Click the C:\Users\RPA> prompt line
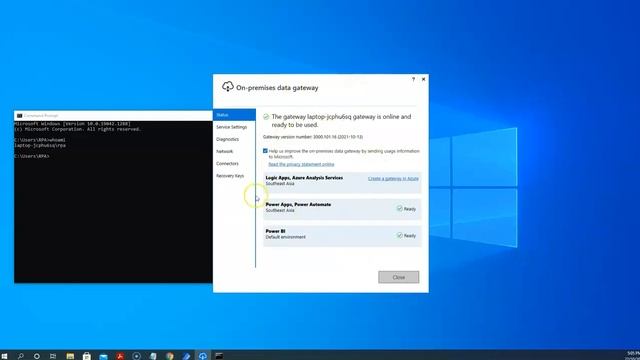The image size is (640, 360). [x=31, y=156]
